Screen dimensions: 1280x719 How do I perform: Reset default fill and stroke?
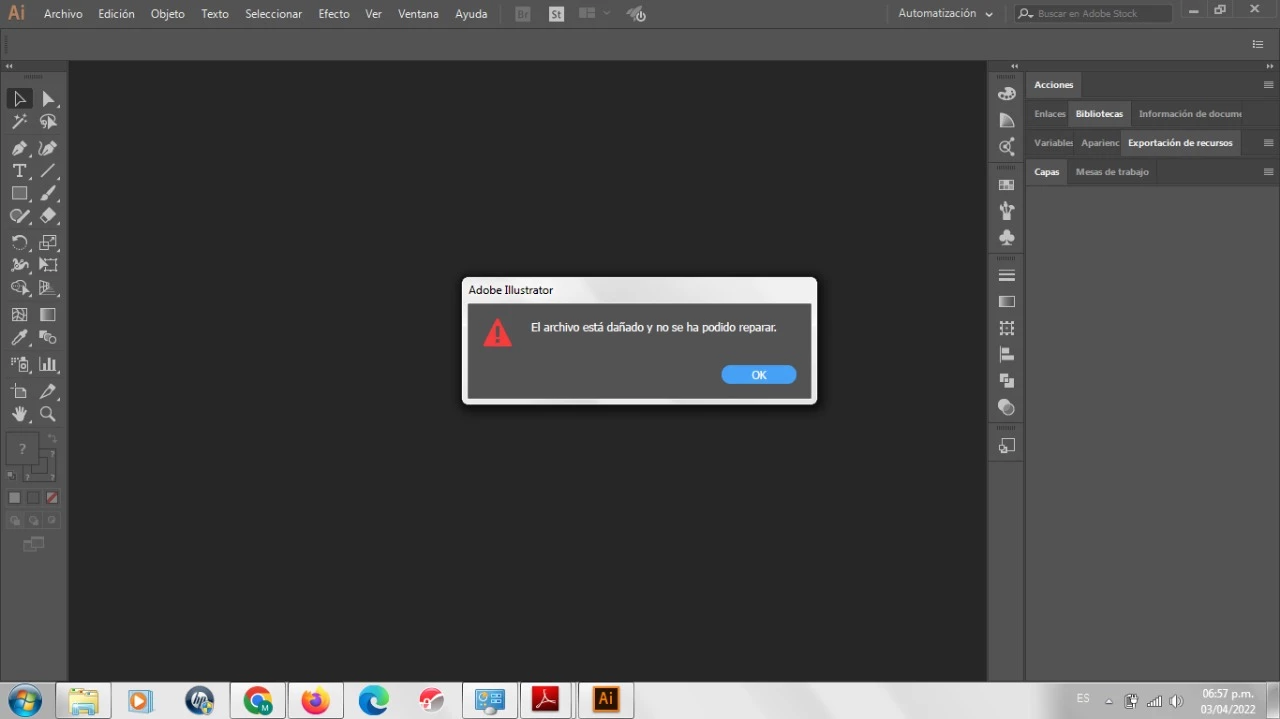[x=12, y=476]
